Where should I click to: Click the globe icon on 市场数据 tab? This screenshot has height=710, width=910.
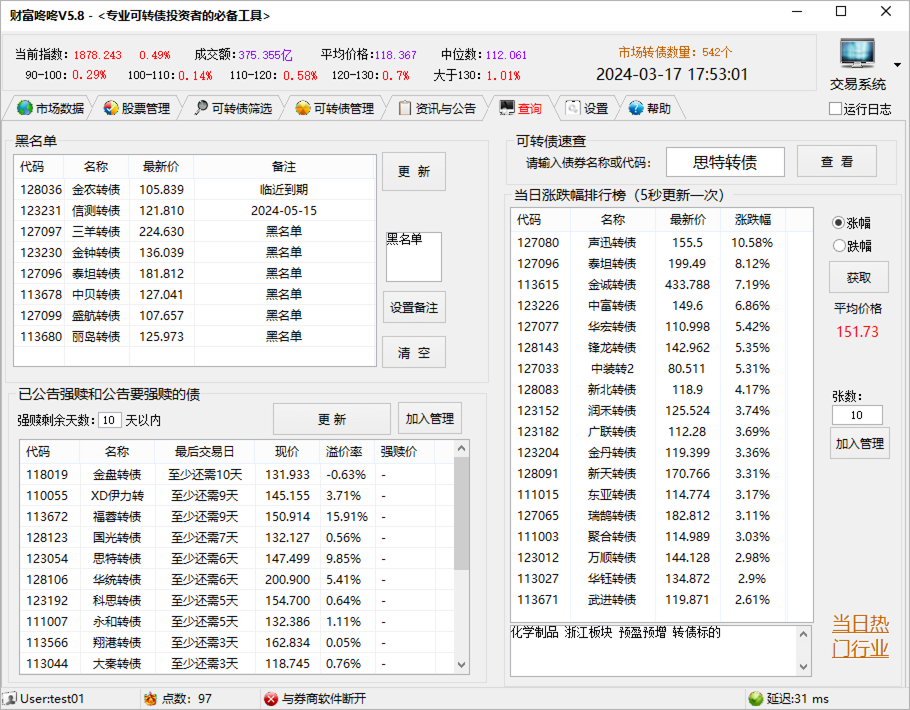tap(25, 108)
